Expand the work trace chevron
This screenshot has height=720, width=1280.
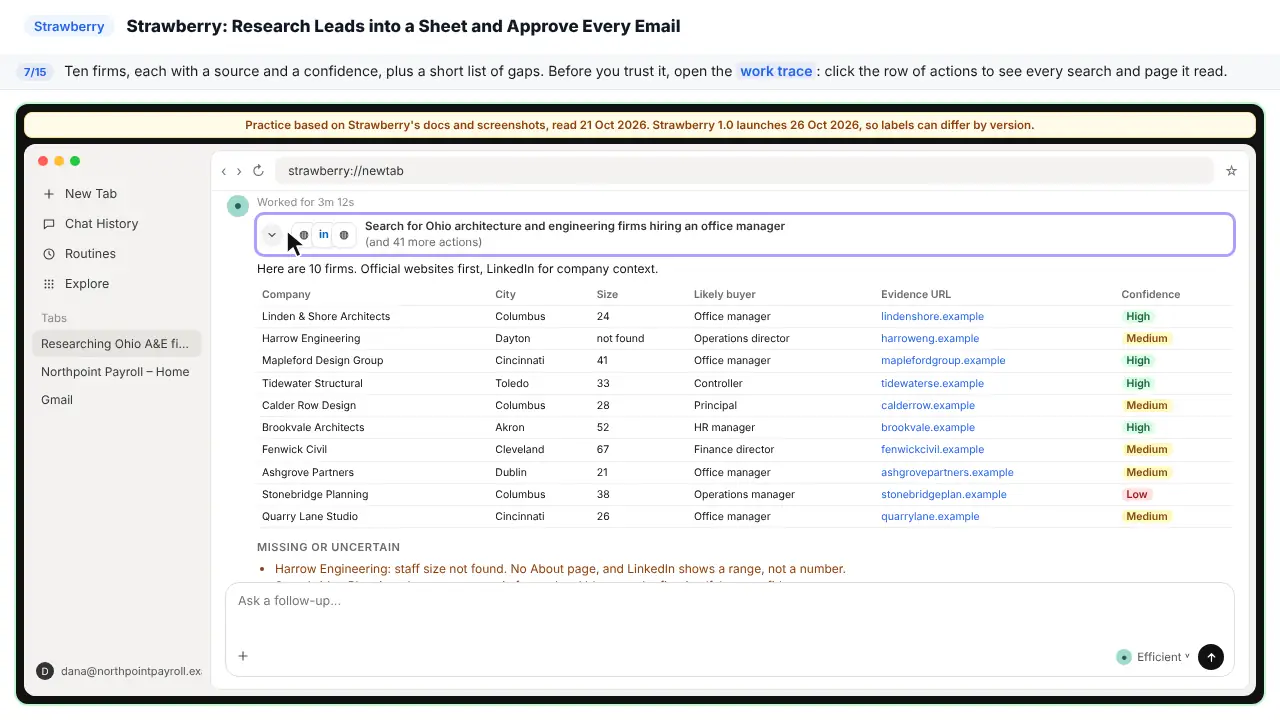point(272,235)
